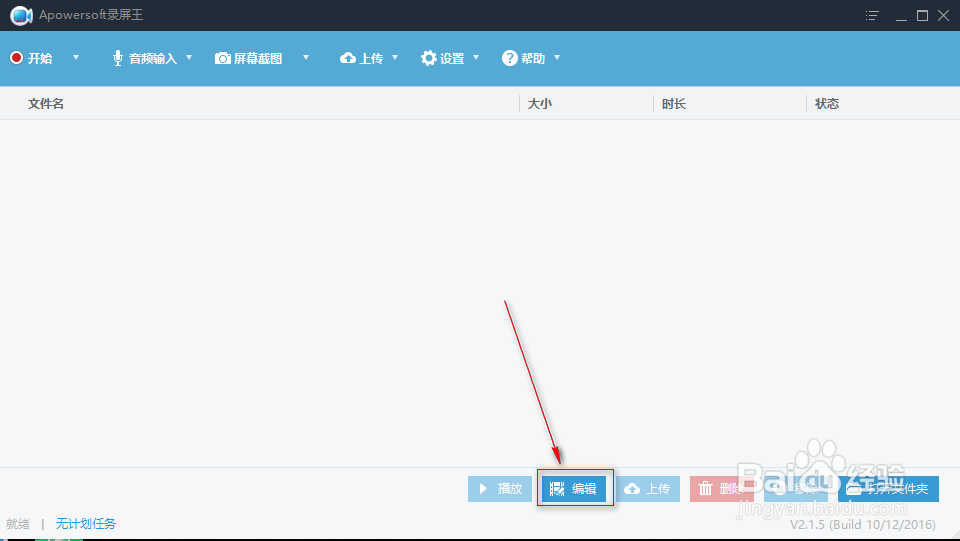Maximize the Apowersoft window
The height and width of the screenshot is (541, 960).
922,15
